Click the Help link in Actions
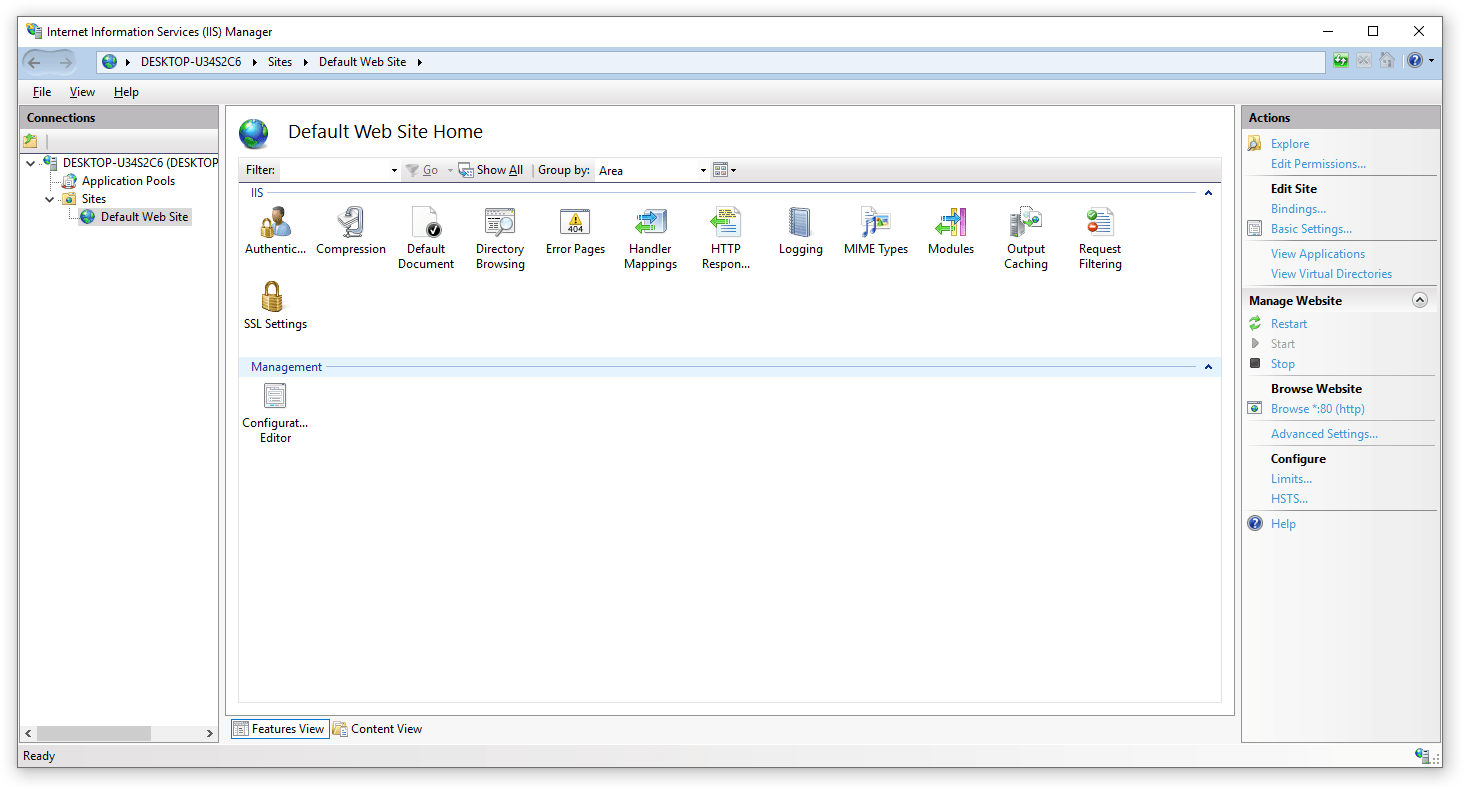The height and width of the screenshot is (790, 1464). pyautogui.click(x=1283, y=524)
